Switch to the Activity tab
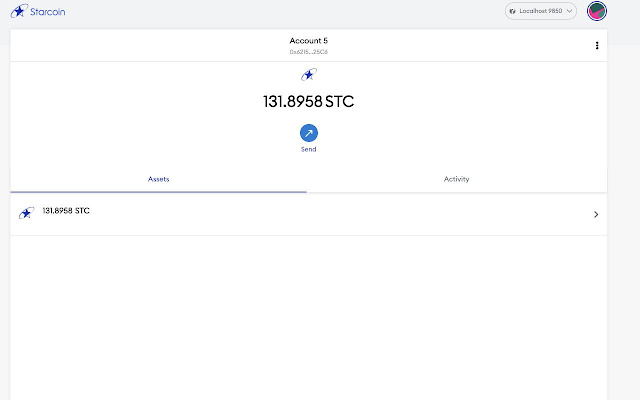This screenshot has height=400, width=640. [456, 179]
